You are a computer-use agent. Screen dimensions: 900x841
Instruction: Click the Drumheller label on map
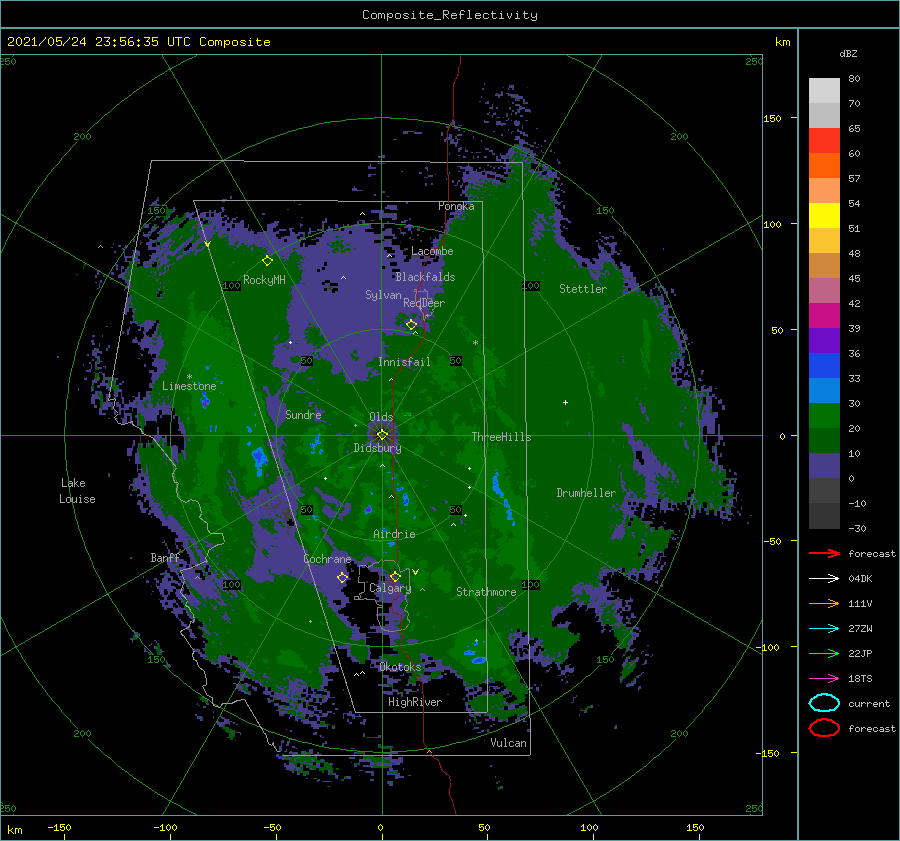coord(586,493)
